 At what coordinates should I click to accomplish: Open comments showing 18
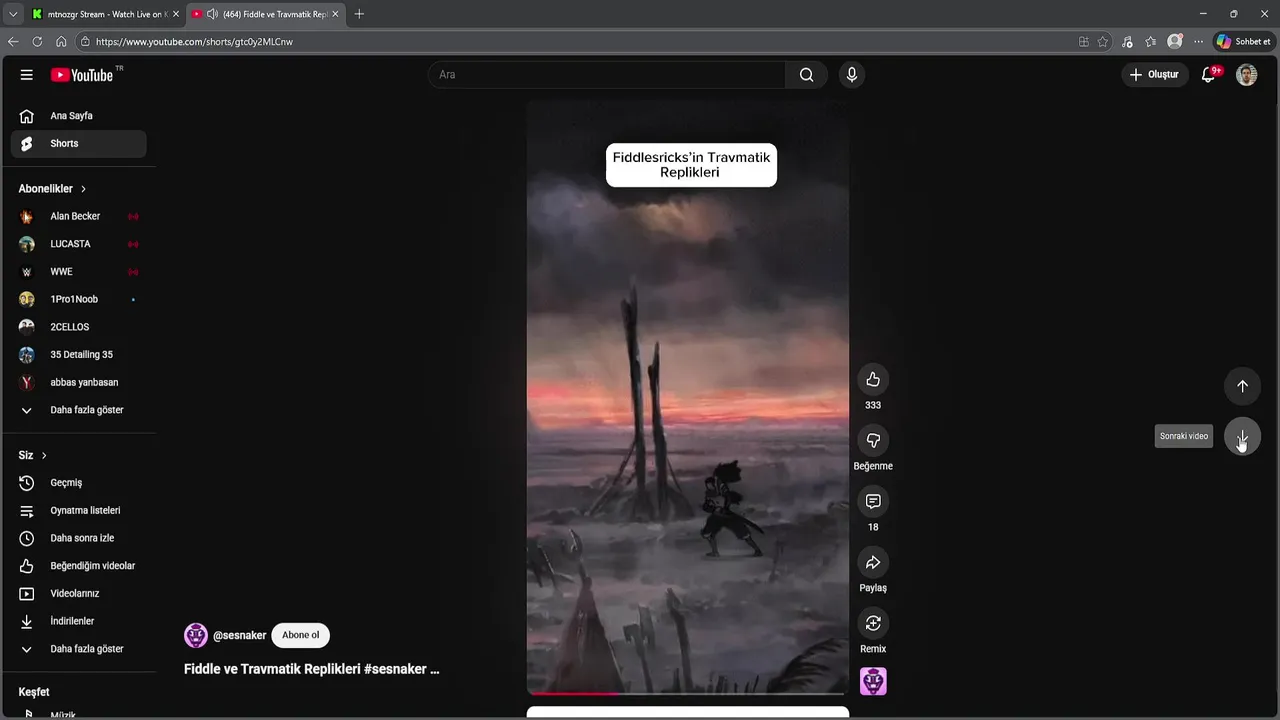tap(873, 501)
